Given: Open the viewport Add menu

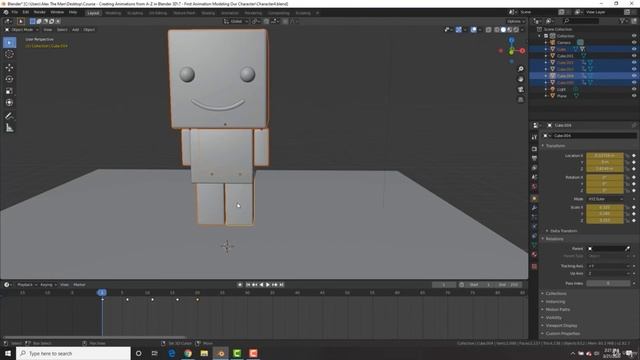Looking at the screenshot, I should [x=76, y=30].
